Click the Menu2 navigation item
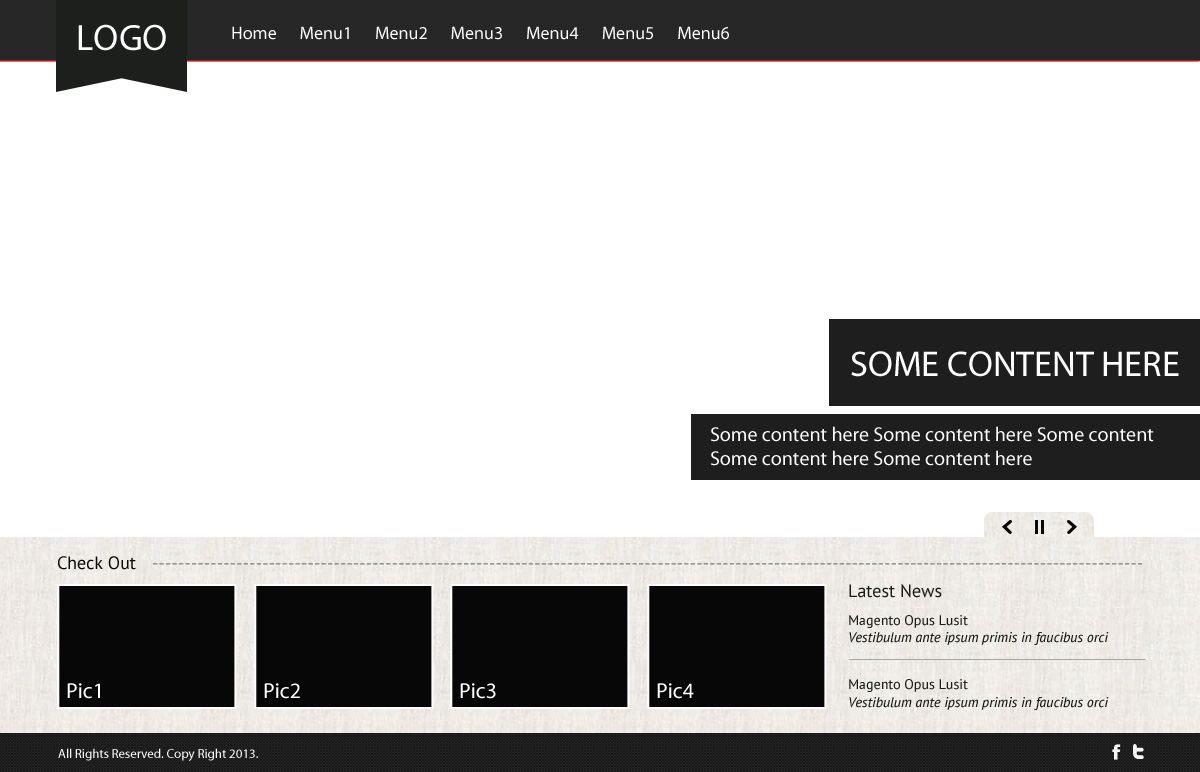Screen dimensions: 1200x772 pos(401,33)
